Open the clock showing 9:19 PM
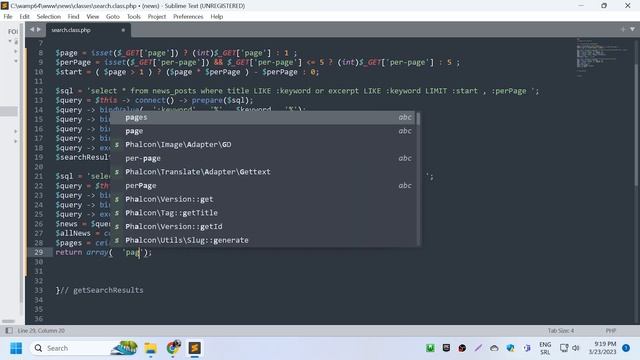 [x=602, y=348]
